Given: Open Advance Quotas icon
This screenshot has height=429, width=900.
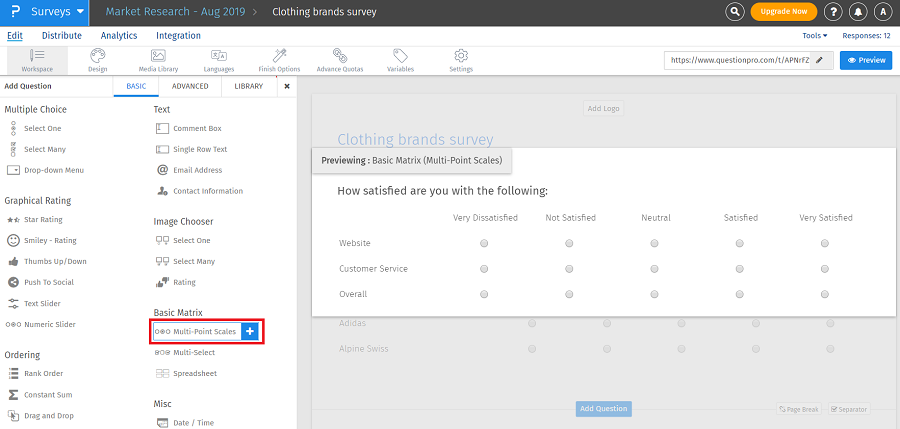Looking at the screenshot, I should click(x=340, y=60).
